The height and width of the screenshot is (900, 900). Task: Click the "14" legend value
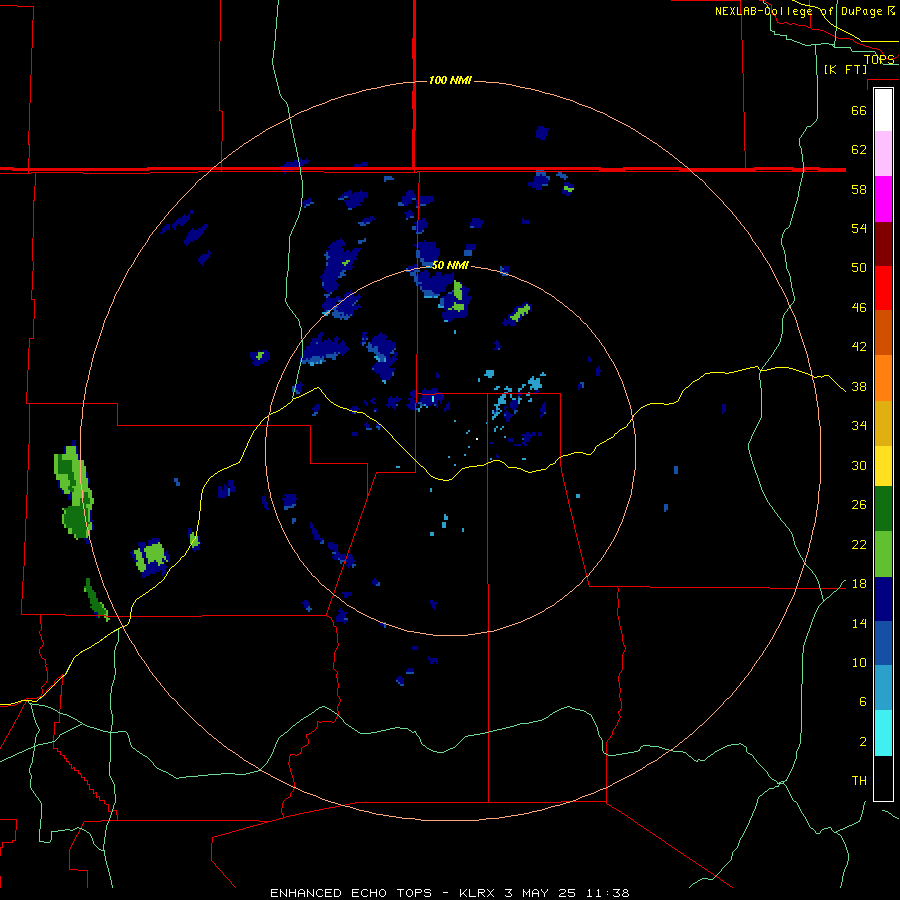point(859,623)
